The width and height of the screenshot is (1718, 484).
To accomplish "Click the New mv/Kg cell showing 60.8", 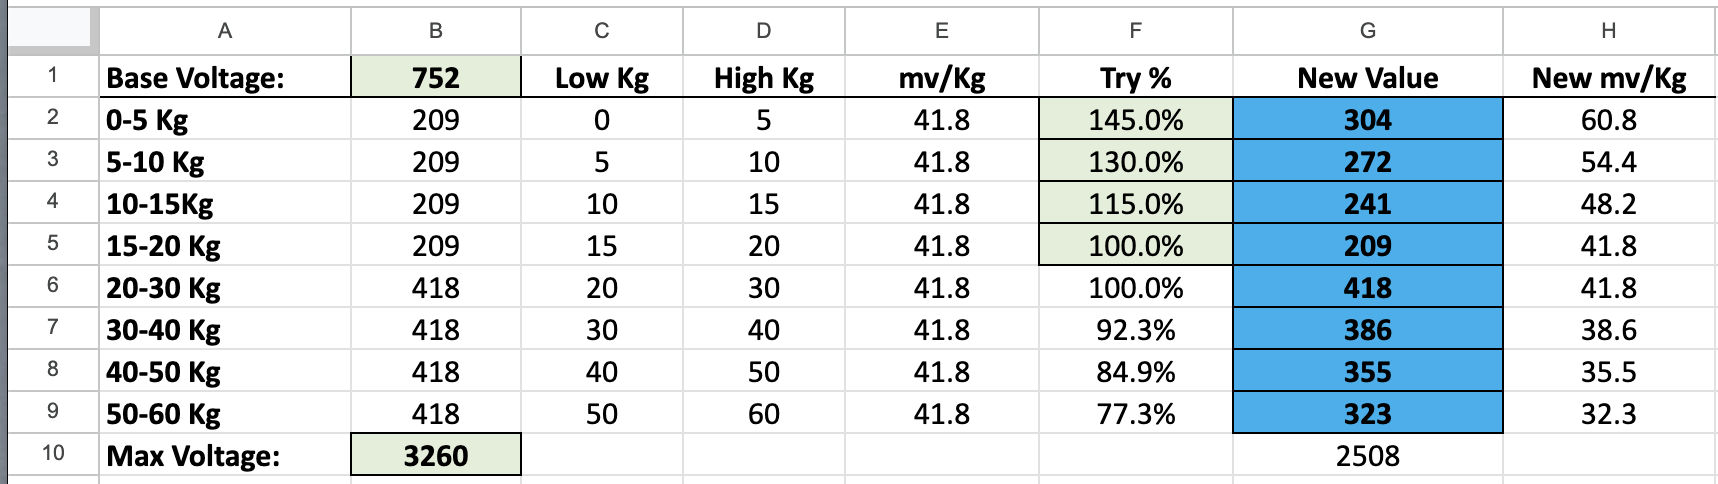I will pos(1608,120).
